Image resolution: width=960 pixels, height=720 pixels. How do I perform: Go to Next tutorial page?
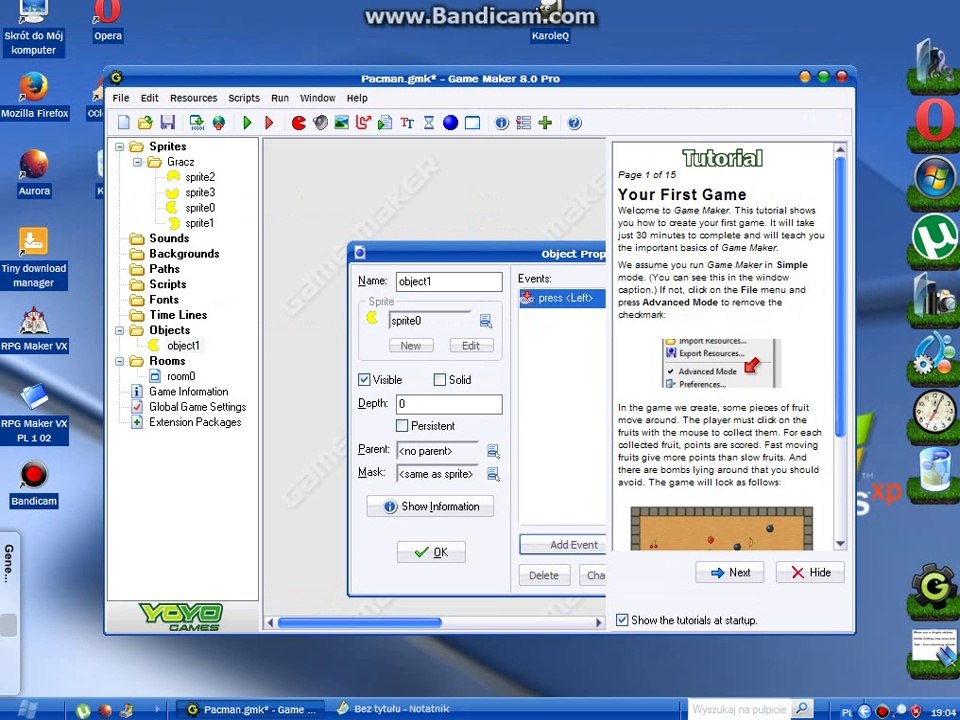(x=730, y=572)
